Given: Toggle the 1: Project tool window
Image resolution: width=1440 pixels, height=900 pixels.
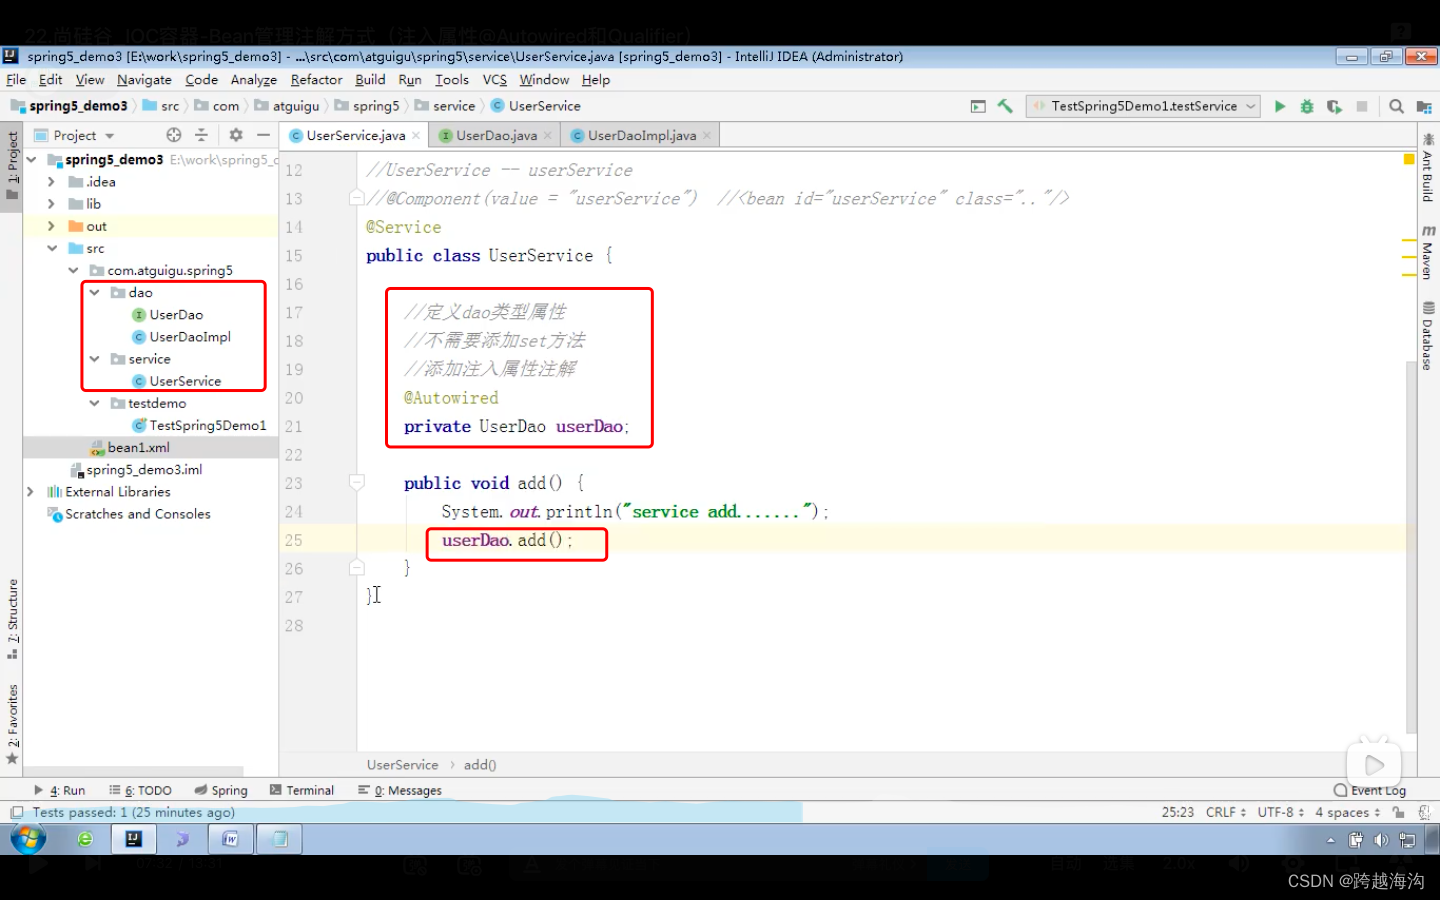Looking at the screenshot, I should pos(12,166).
